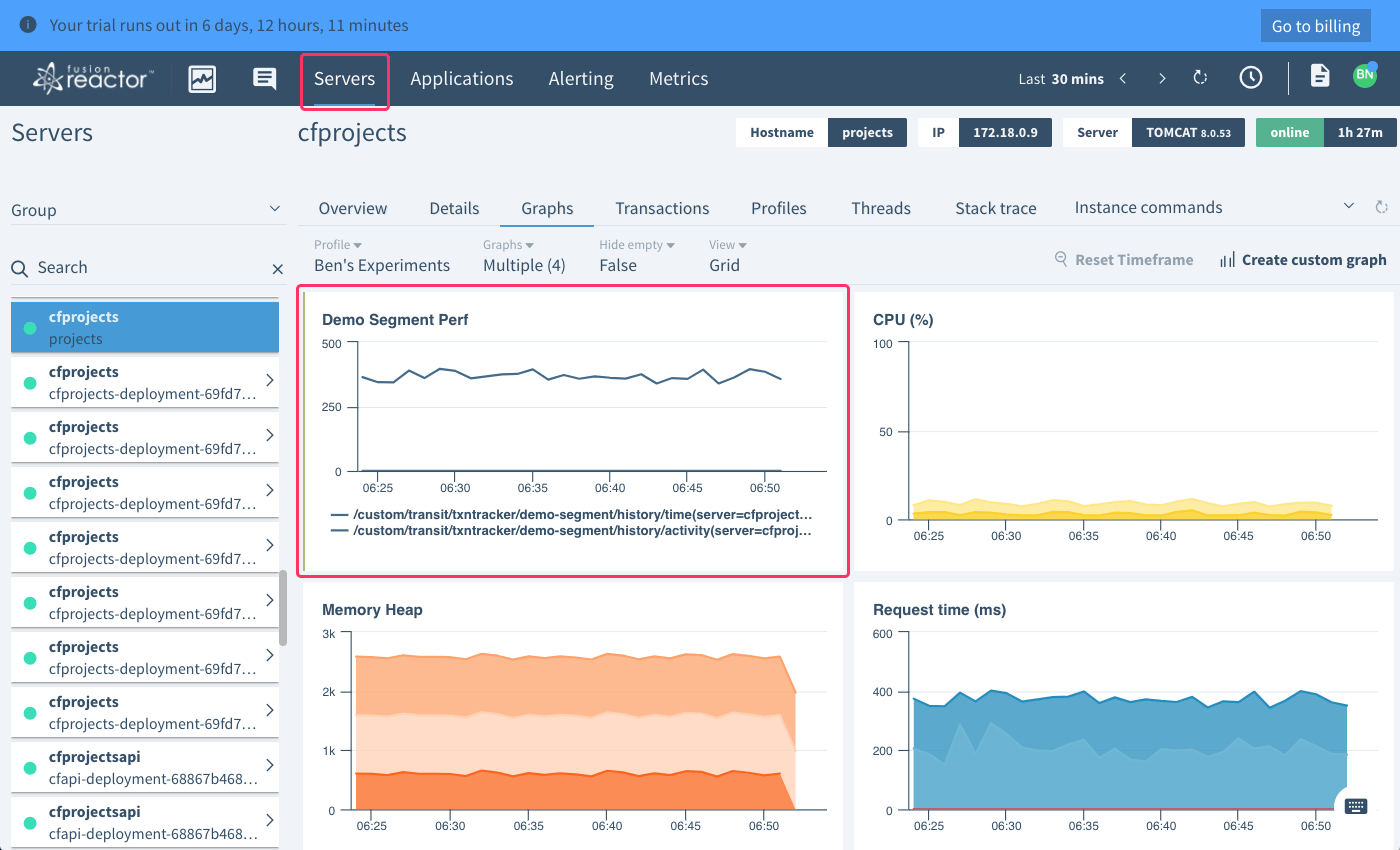
Task: Click the cfprojects page heading
Action: click(x=352, y=133)
